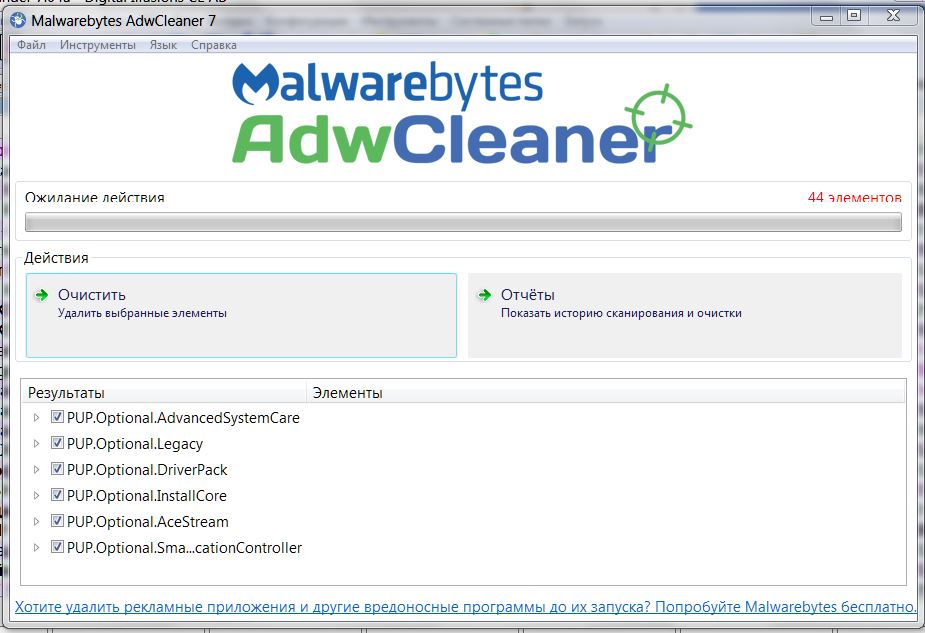Click the Ожидание действия status text

point(95,198)
